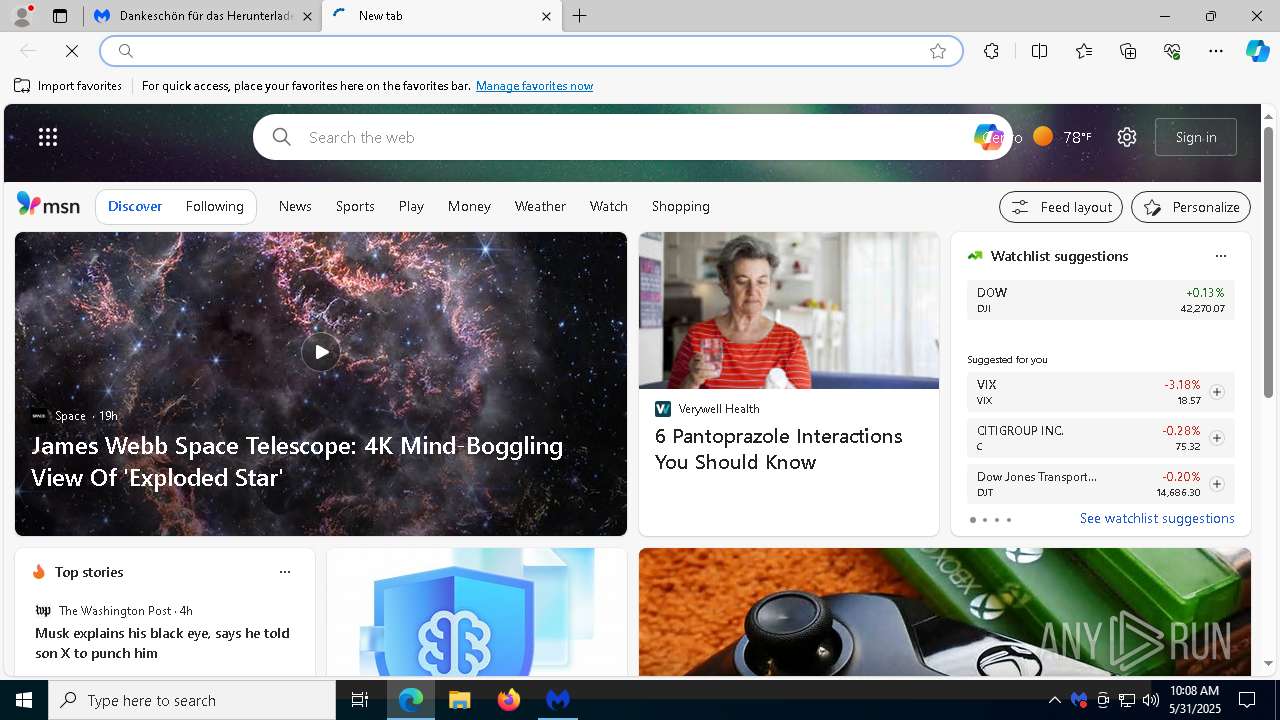Open the browser profile icon
This screenshot has width=1280, height=720.
(22, 16)
